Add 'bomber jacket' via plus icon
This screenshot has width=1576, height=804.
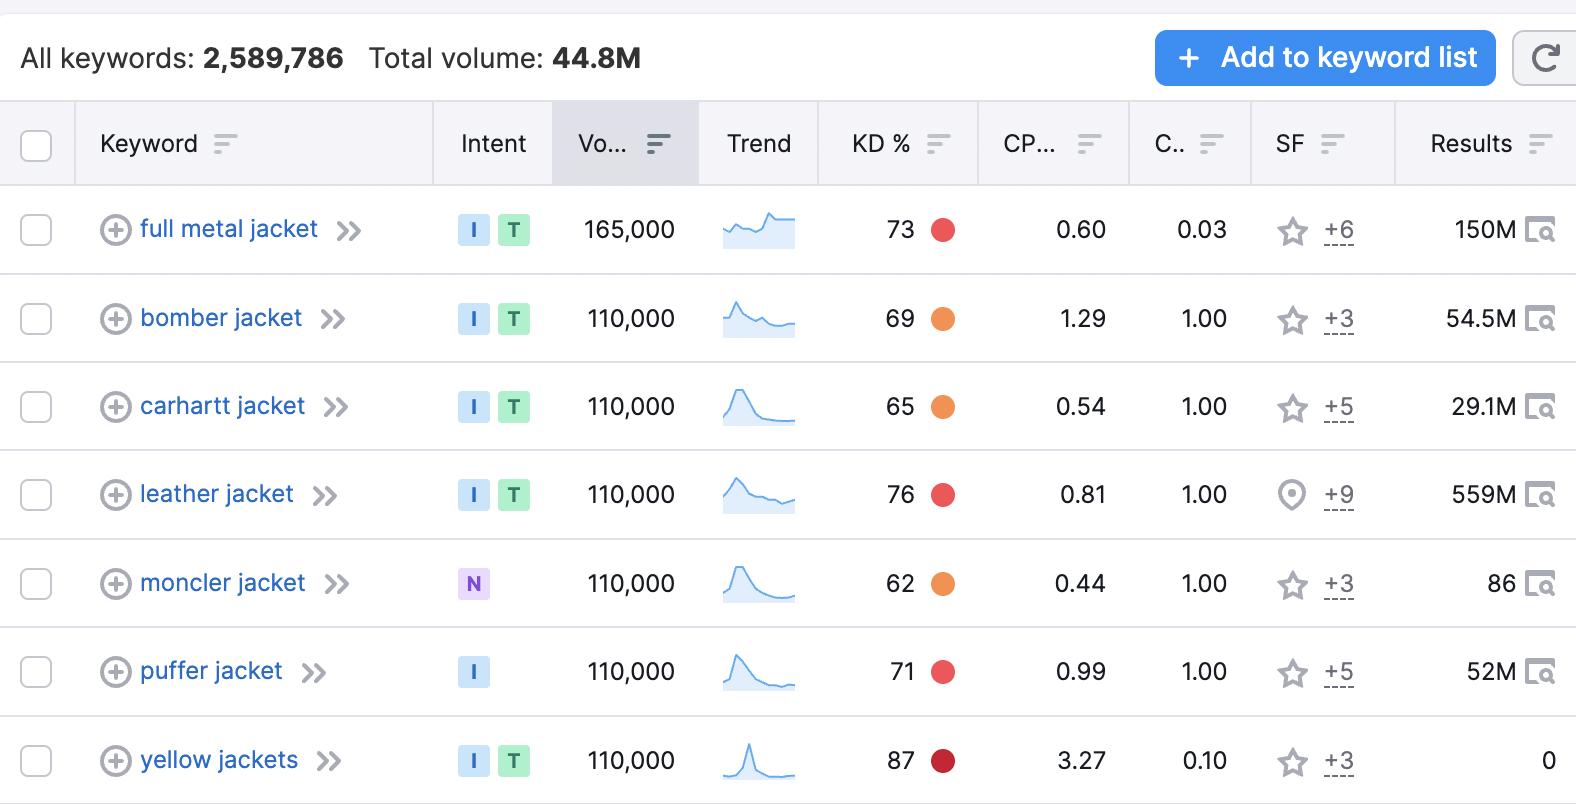point(116,319)
